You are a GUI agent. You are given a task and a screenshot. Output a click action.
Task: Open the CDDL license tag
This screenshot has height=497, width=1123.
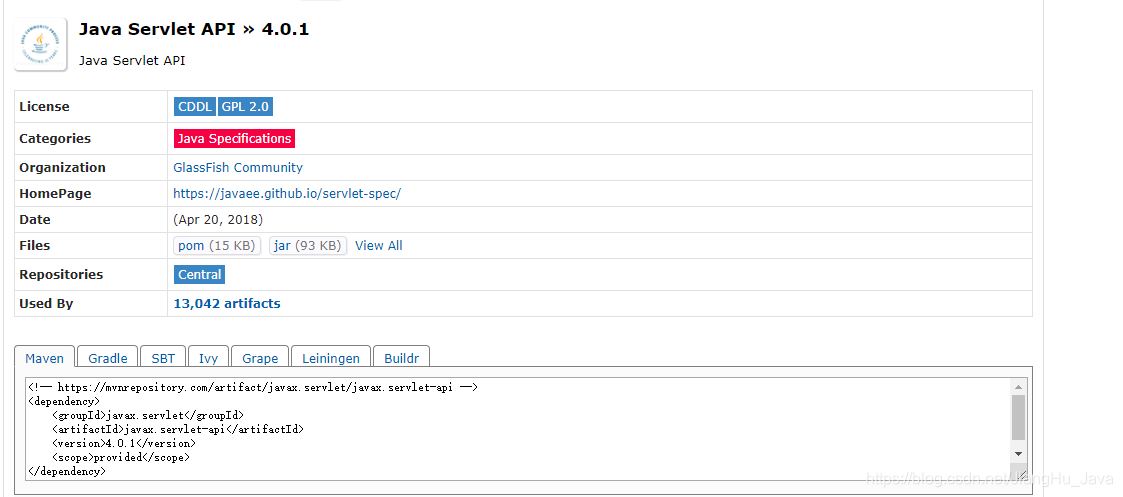pyautogui.click(x=195, y=107)
